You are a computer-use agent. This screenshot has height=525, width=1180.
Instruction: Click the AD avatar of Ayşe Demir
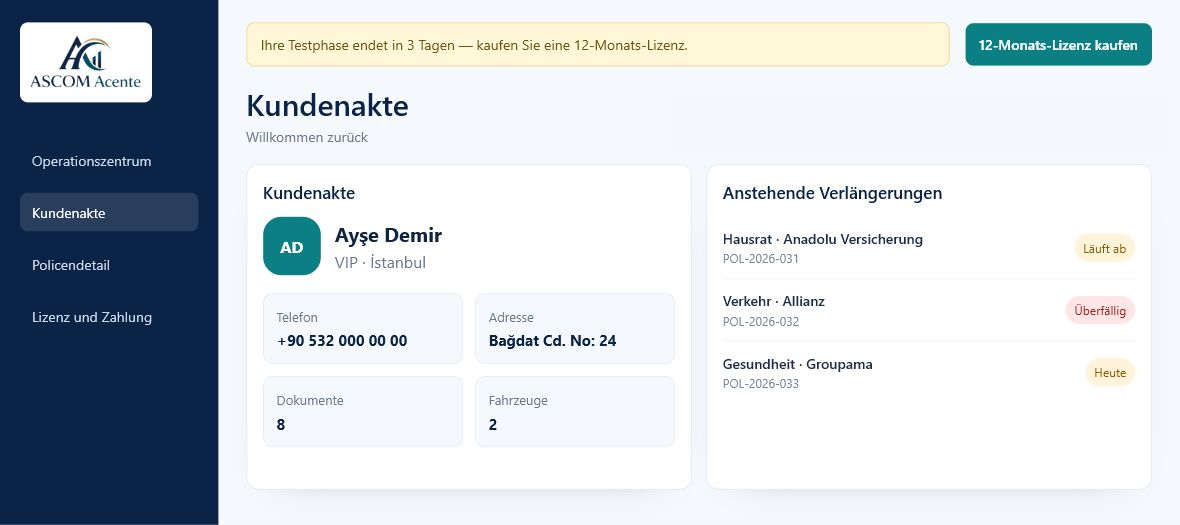[x=292, y=246]
